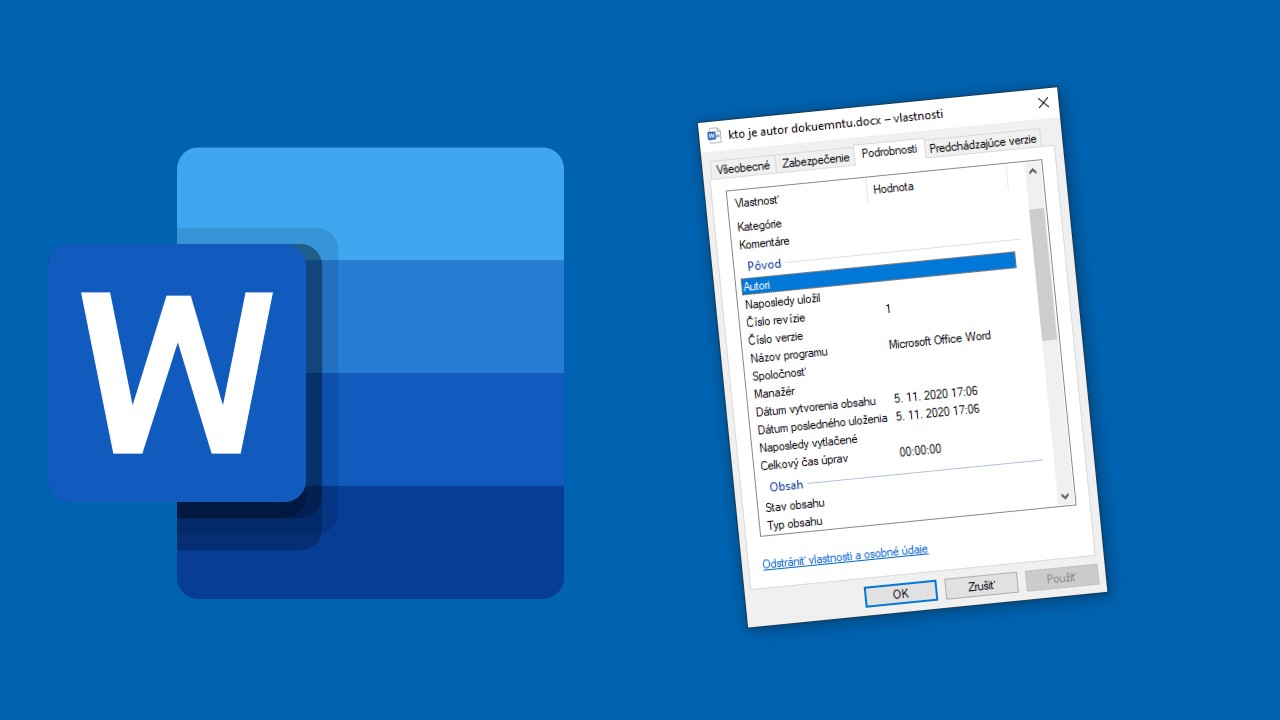Viewport: 1280px width, 720px height.
Task: Click the Obsah group heading
Action: (786, 486)
